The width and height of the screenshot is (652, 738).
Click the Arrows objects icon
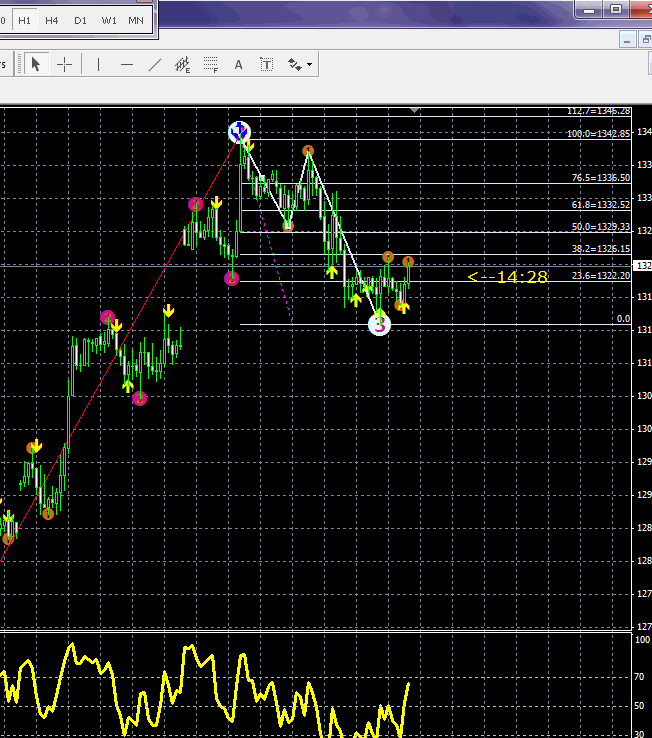coord(295,64)
